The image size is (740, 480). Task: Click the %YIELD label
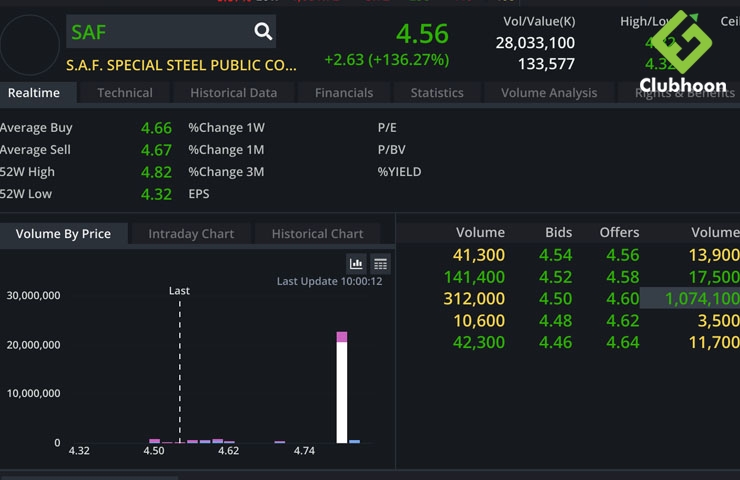tap(399, 172)
